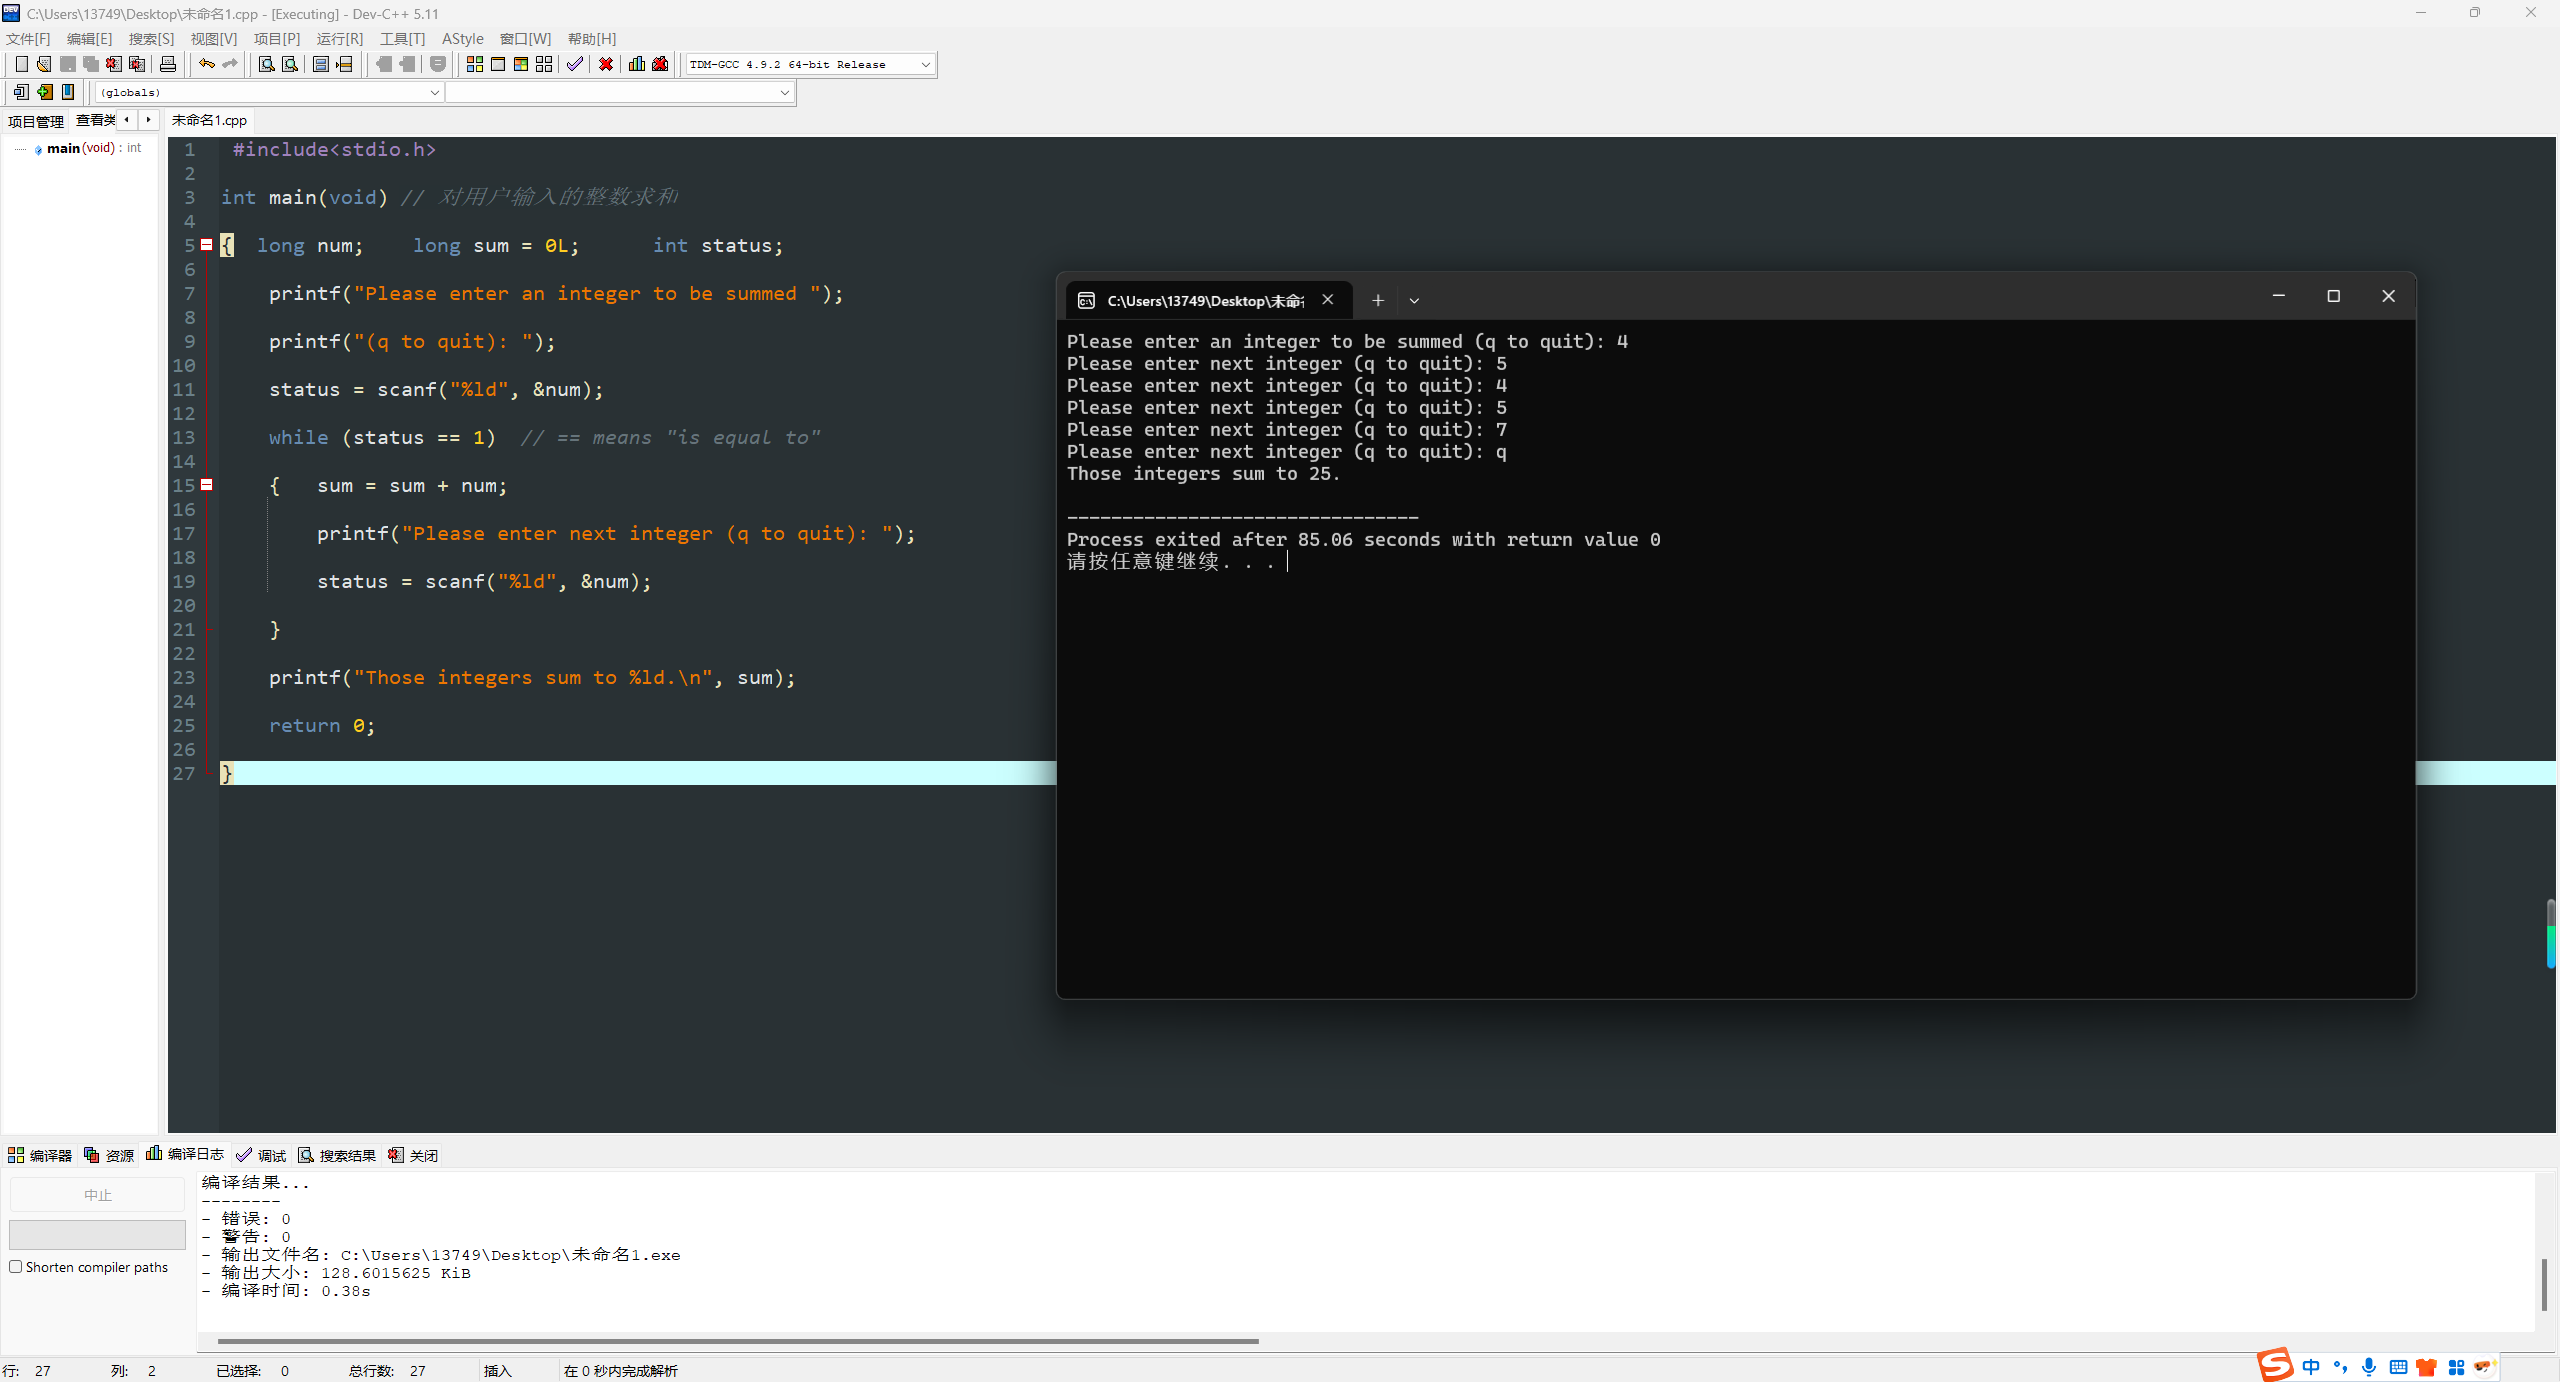
Task: Open the TDM-GCC compiler selection dropdown
Action: coord(925,64)
